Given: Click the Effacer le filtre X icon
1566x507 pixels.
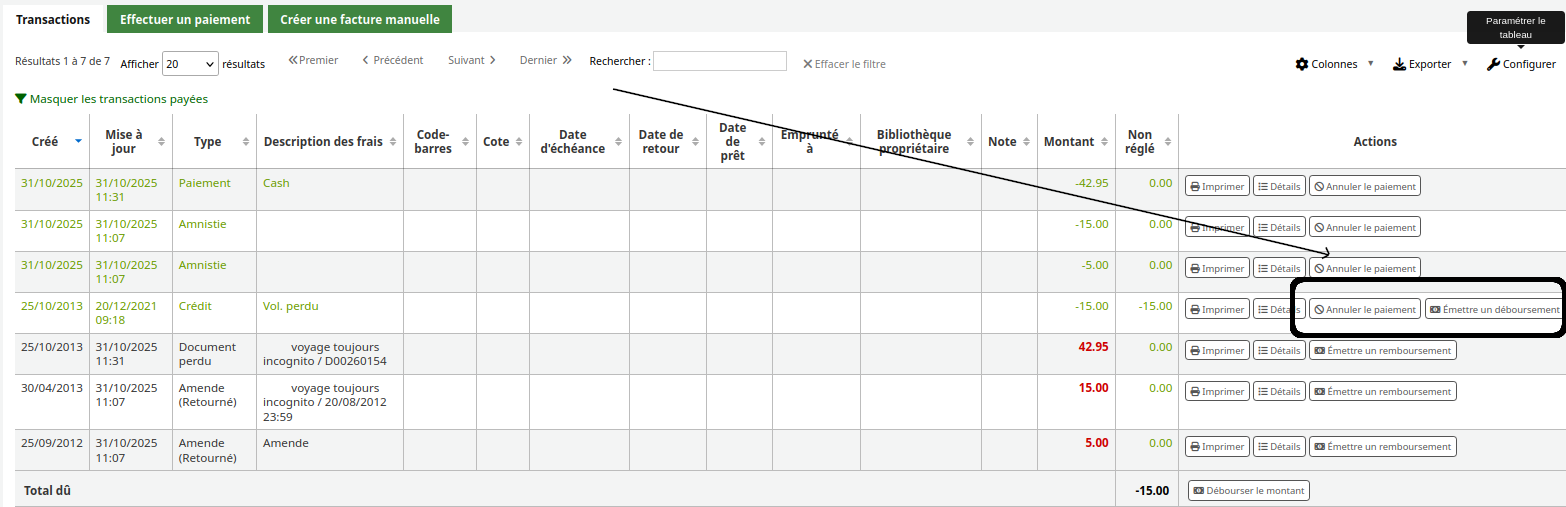Looking at the screenshot, I should point(808,64).
